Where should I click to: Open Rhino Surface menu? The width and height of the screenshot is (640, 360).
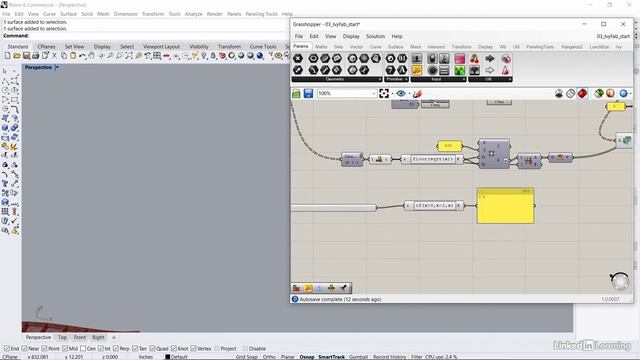tap(68, 14)
